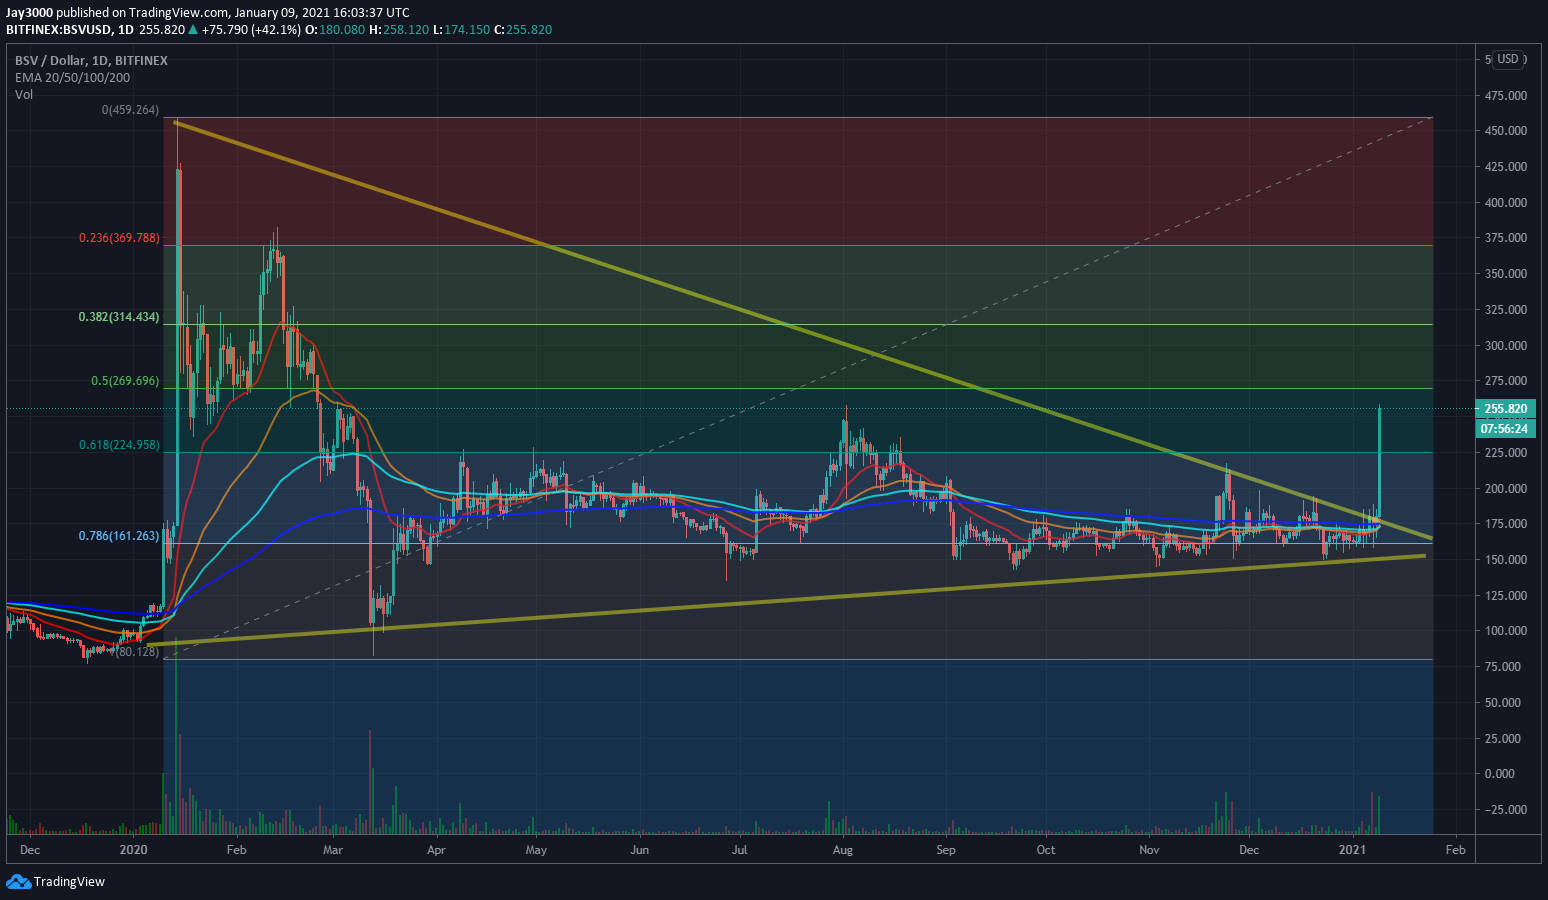Click the -25.000 price axis label
The image size is (1548, 900).
pos(1506,810)
